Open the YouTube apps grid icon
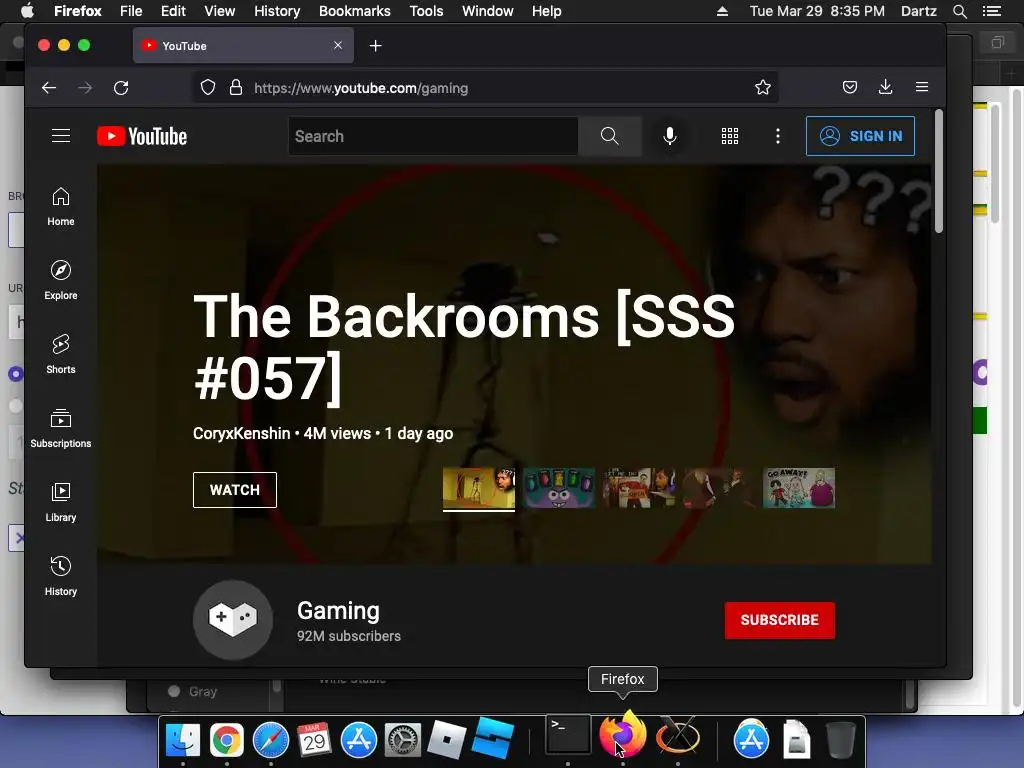 pyautogui.click(x=729, y=136)
